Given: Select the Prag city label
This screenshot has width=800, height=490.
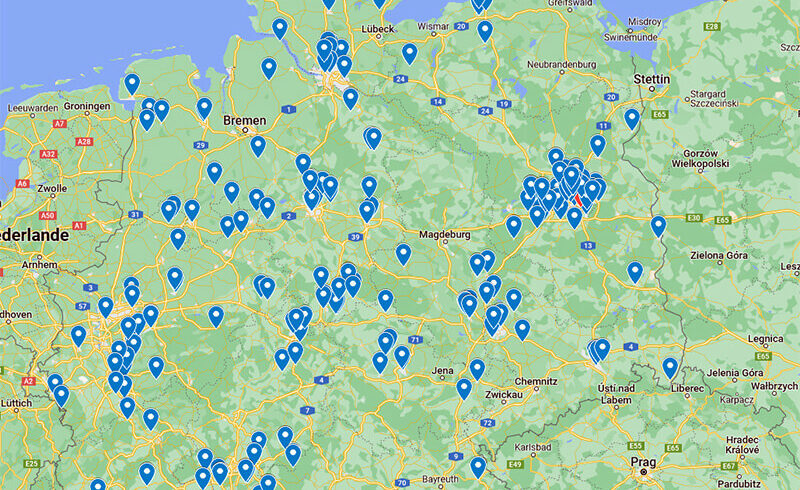Looking at the screenshot, I should [642, 461].
